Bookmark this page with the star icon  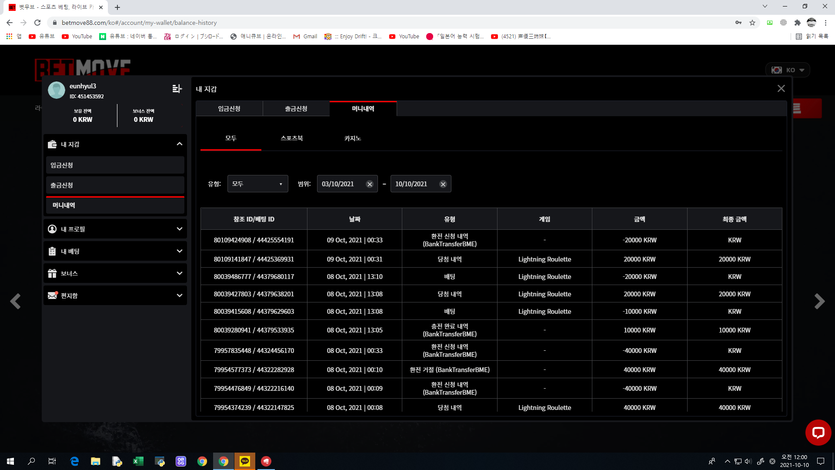click(752, 23)
